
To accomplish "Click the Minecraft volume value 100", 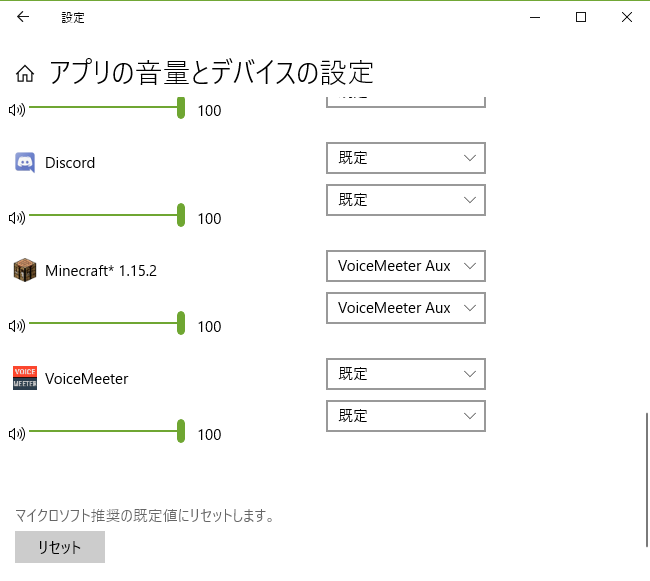I will click(x=209, y=327).
